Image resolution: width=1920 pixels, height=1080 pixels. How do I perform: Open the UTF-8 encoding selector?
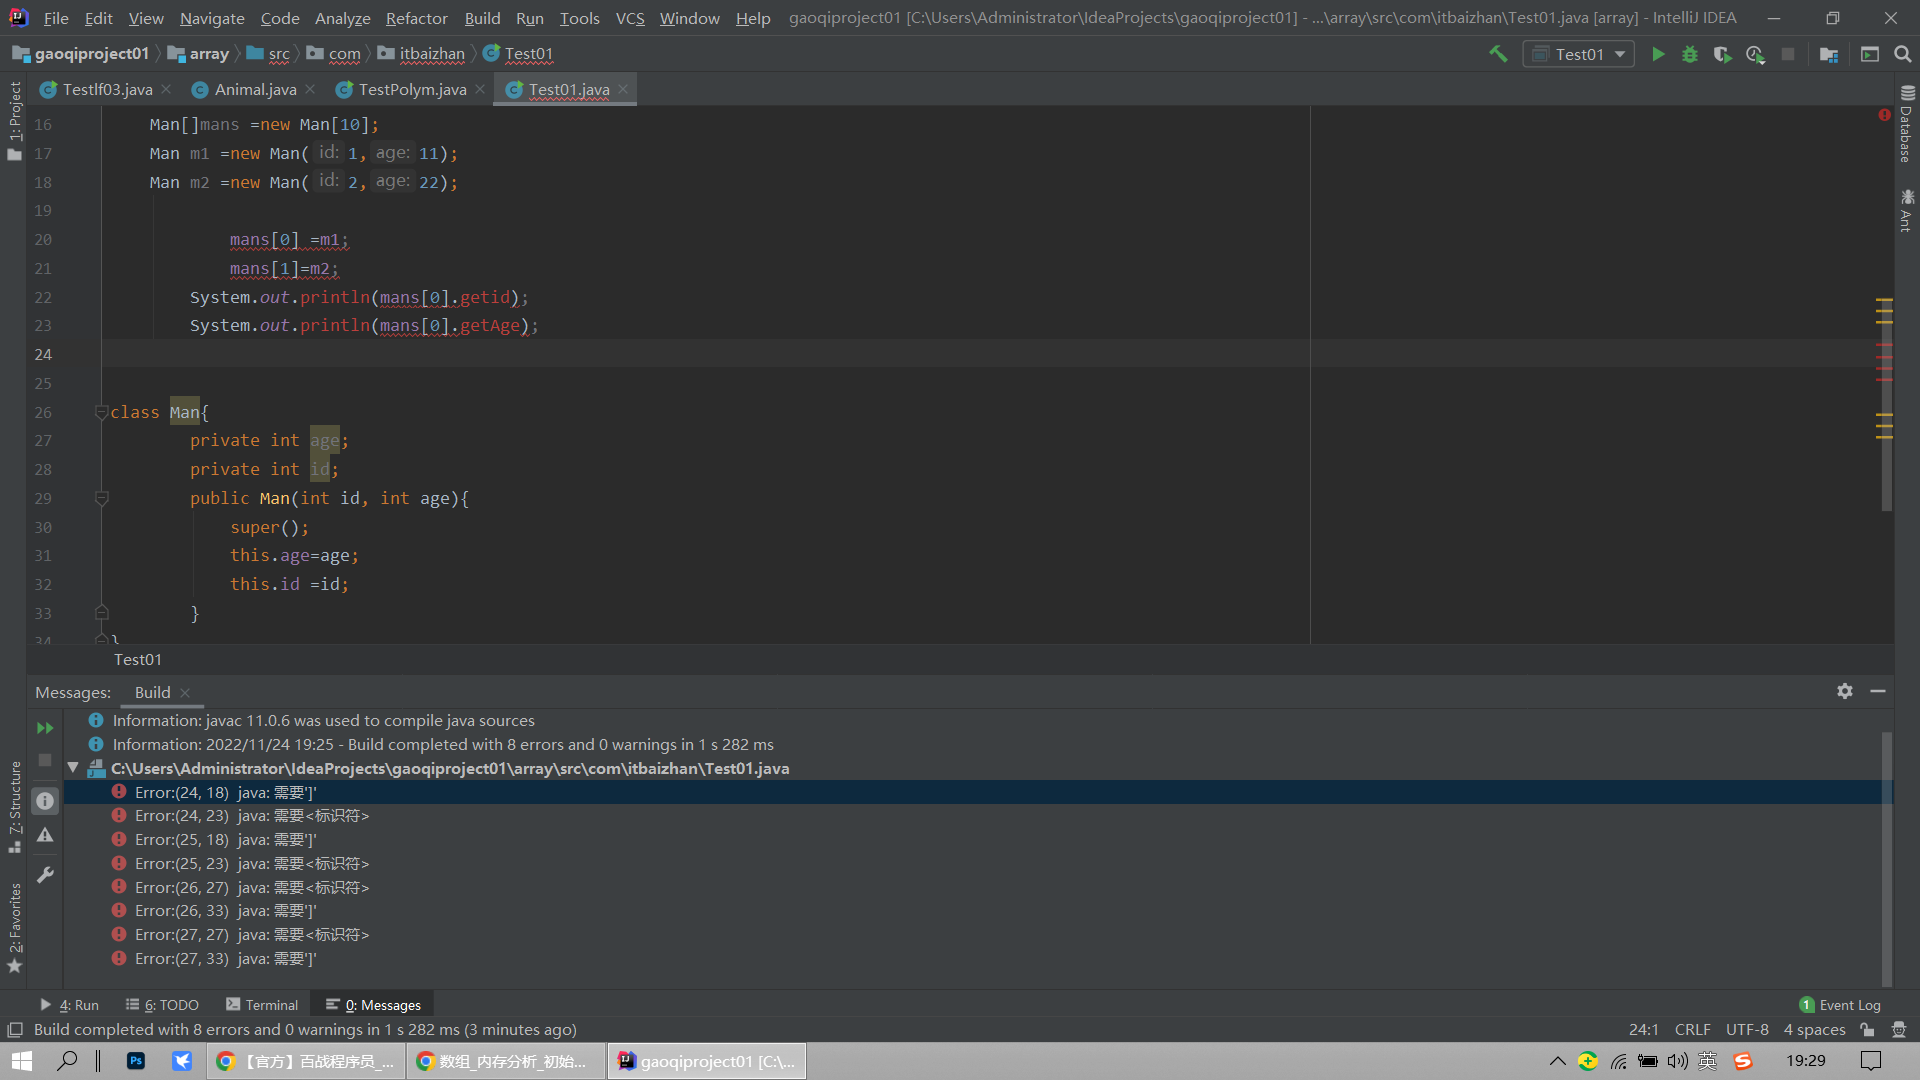click(x=1747, y=1029)
